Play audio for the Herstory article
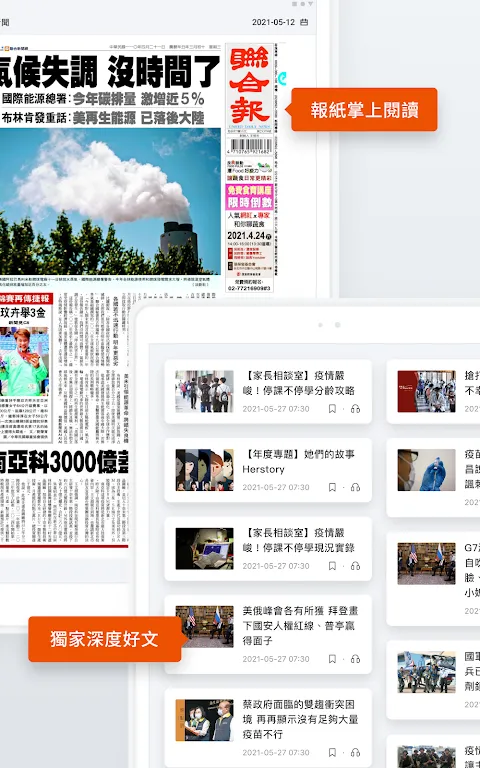480x768 pixels. 356,487
